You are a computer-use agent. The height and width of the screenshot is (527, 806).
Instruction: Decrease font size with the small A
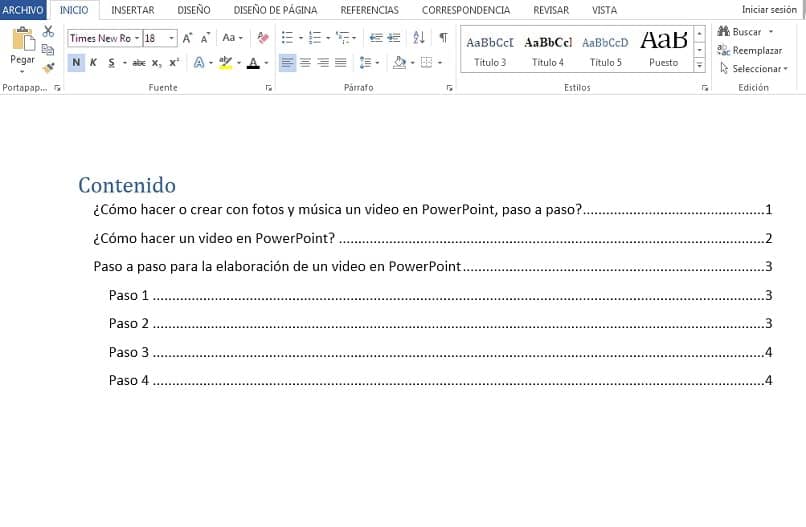pyautogui.click(x=205, y=38)
